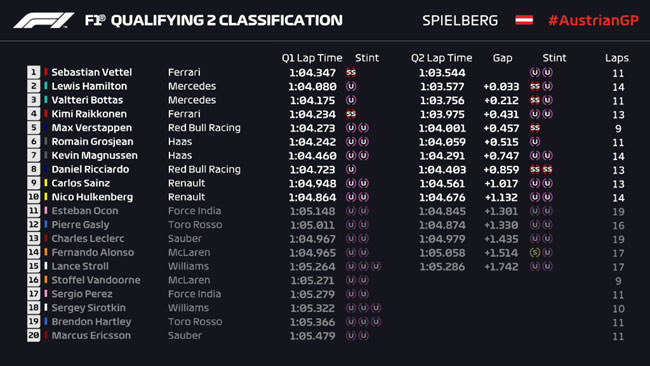
Task: Click Daniel Ricciardo's Q1 ultrasoft tyre icon
Action: [351, 169]
